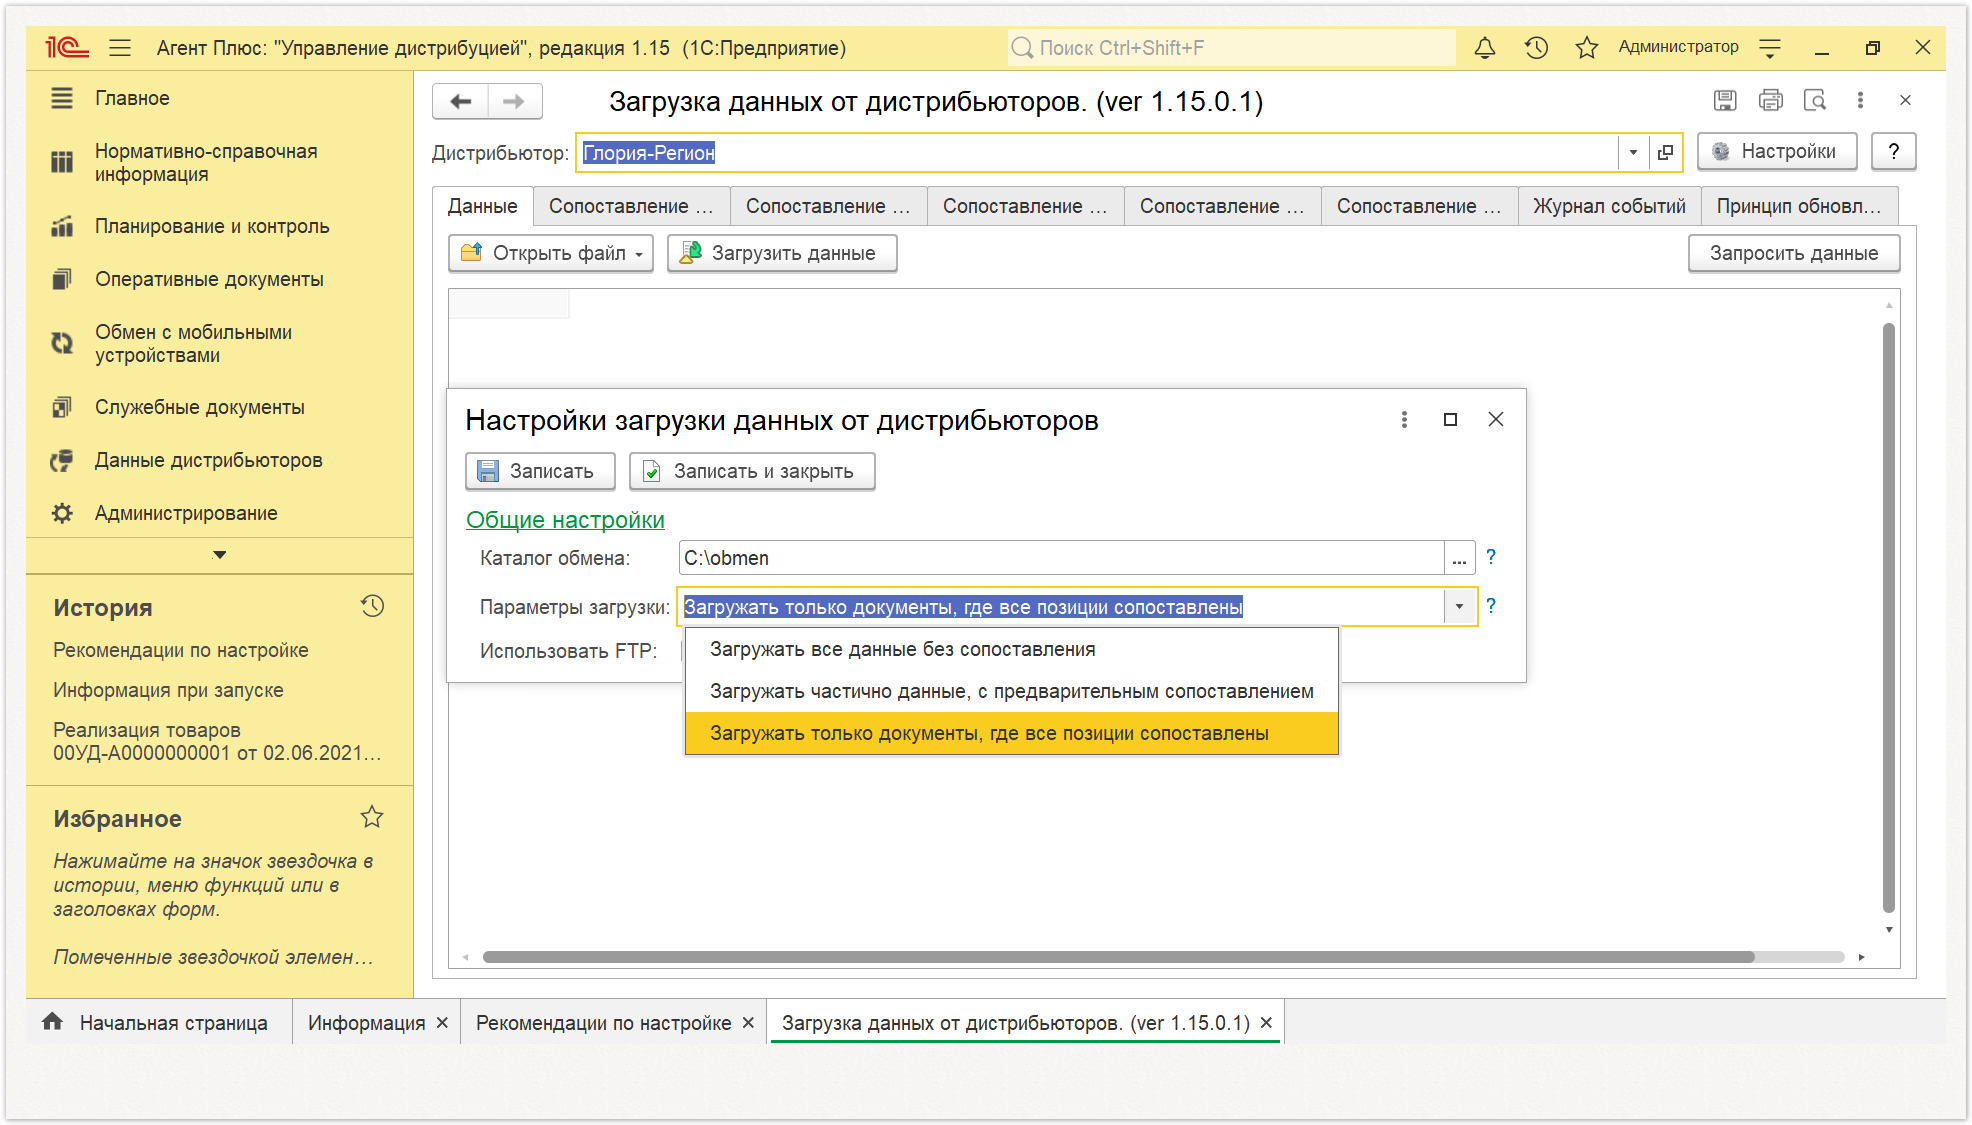Click the Каталог обмена input field
Image resolution: width=1972 pixels, height=1125 pixels.
1061,558
